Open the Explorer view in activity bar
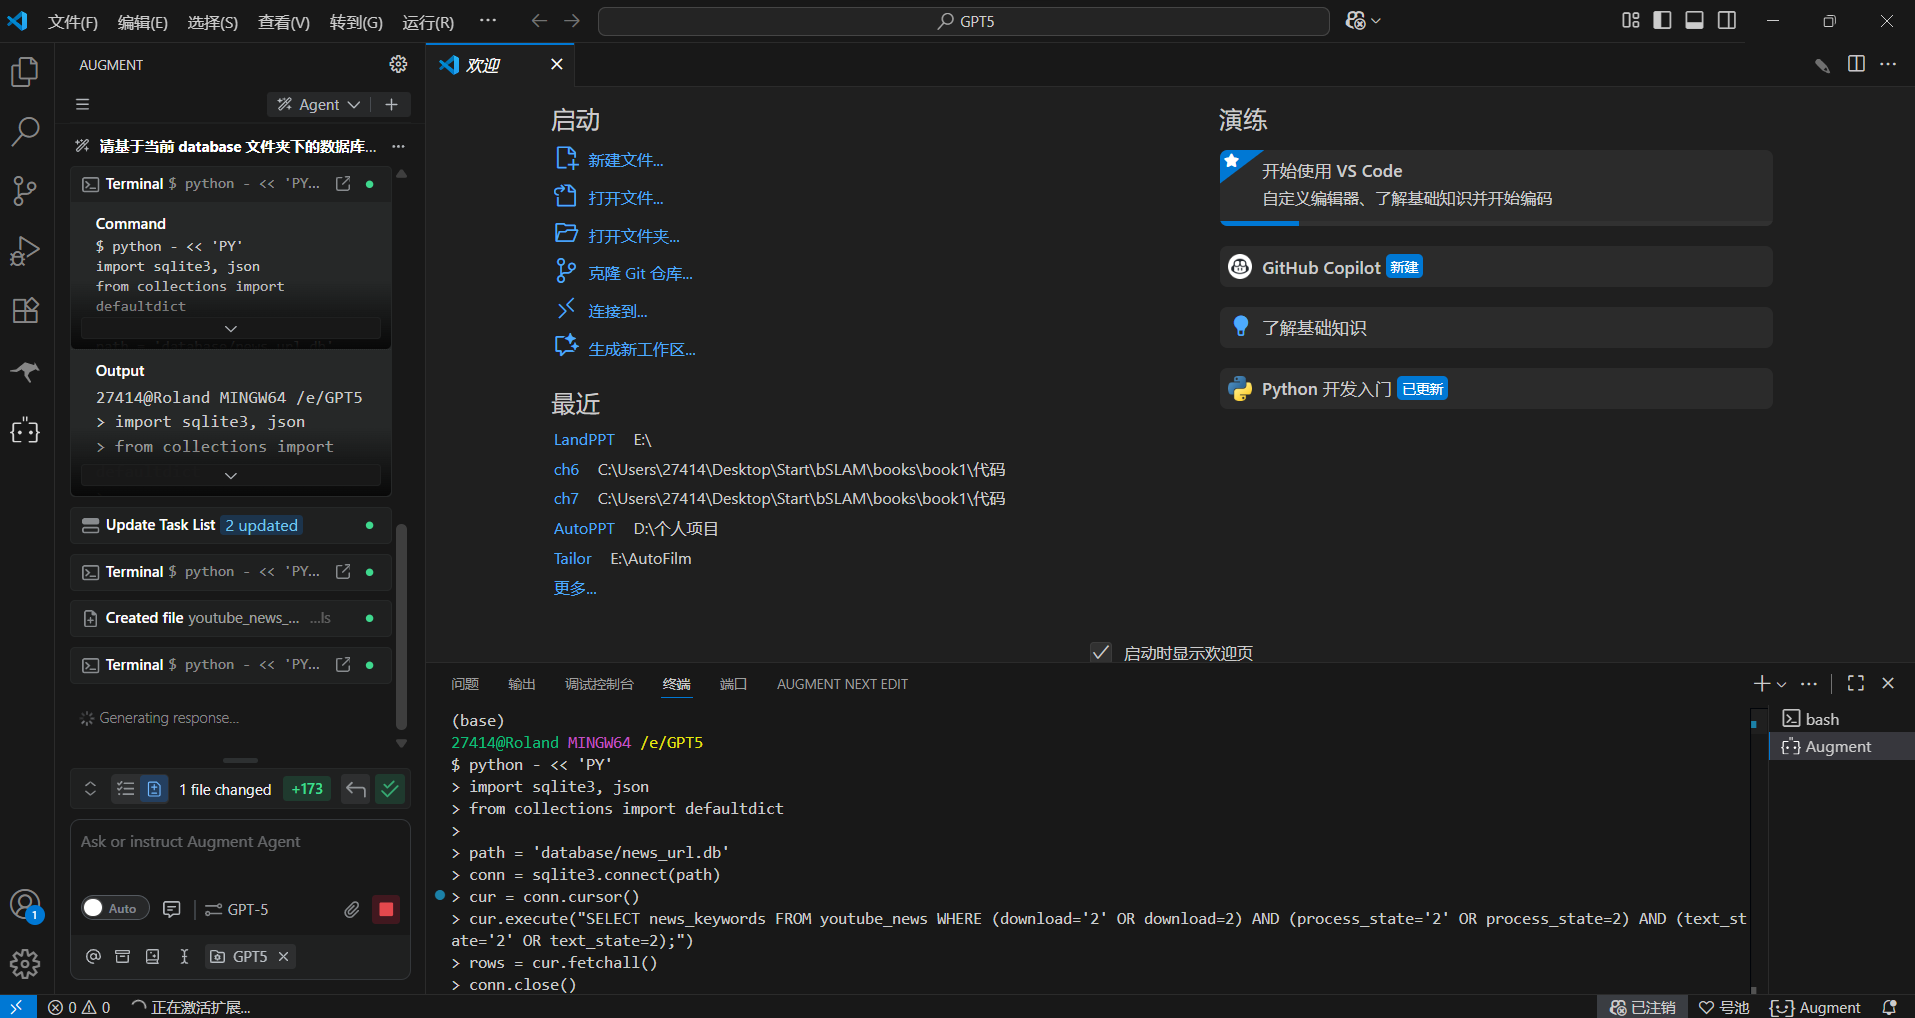Viewport: 1915px width, 1018px height. [25, 72]
